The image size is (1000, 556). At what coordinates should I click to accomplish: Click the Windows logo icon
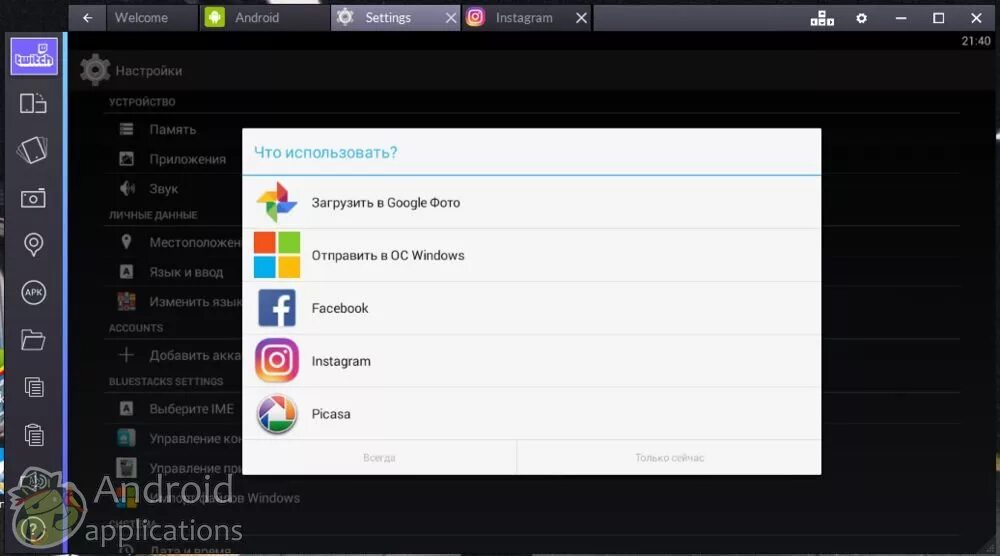277,255
